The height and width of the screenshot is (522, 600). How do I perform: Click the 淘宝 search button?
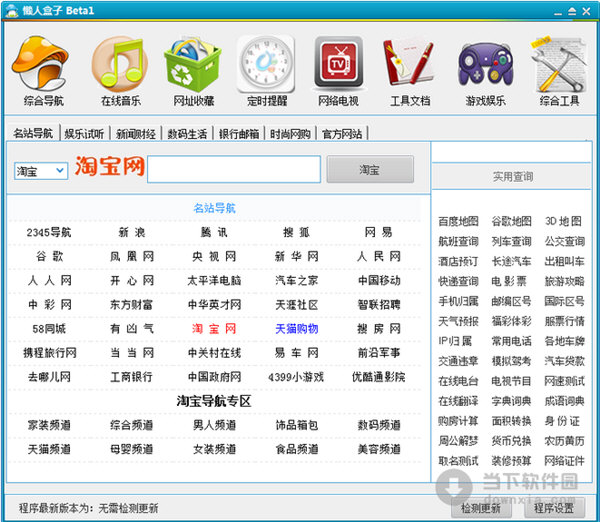(x=370, y=169)
